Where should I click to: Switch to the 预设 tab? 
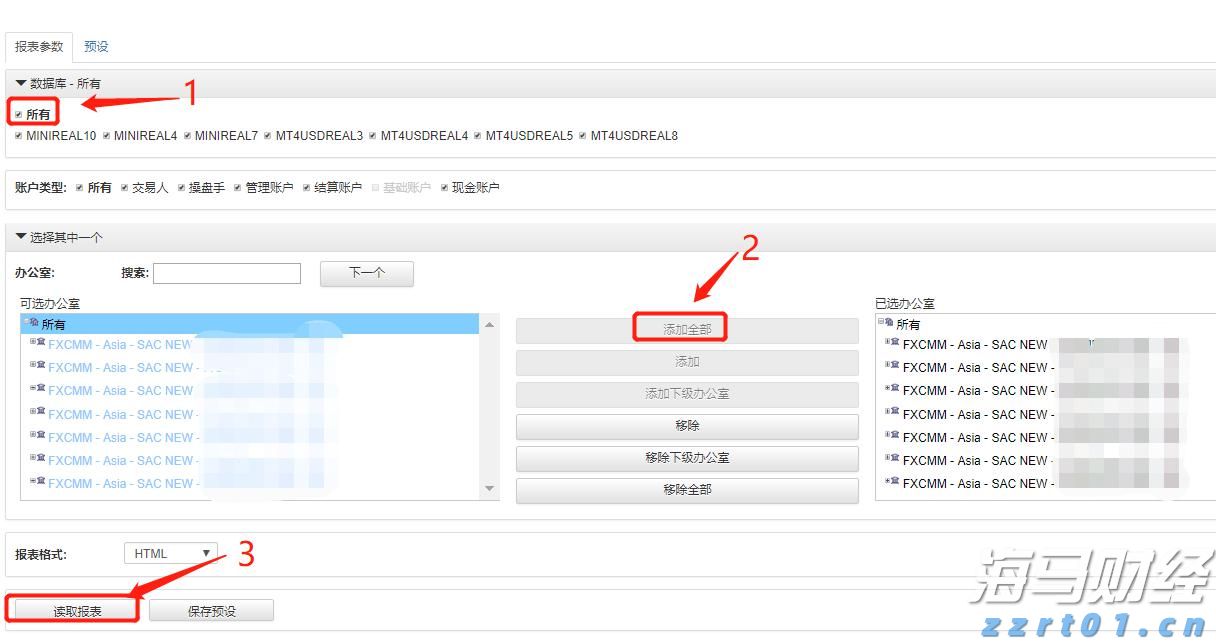[x=96, y=46]
